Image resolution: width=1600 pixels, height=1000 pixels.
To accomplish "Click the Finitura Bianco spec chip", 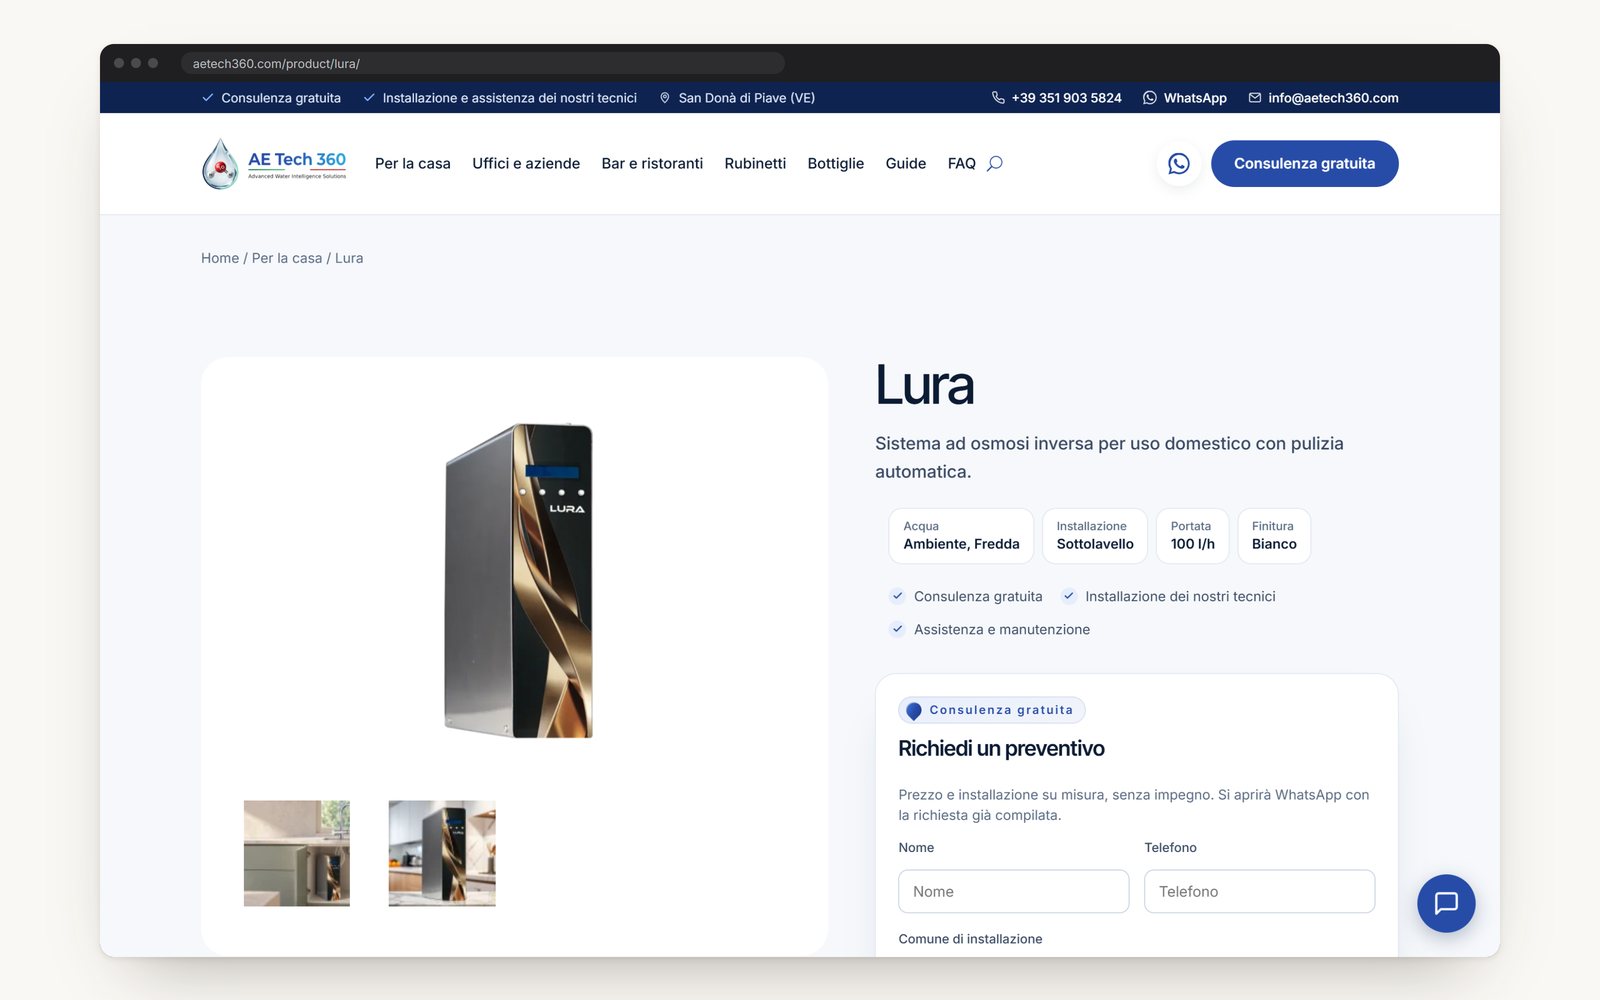I will pyautogui.click(x=1274, y=536).
